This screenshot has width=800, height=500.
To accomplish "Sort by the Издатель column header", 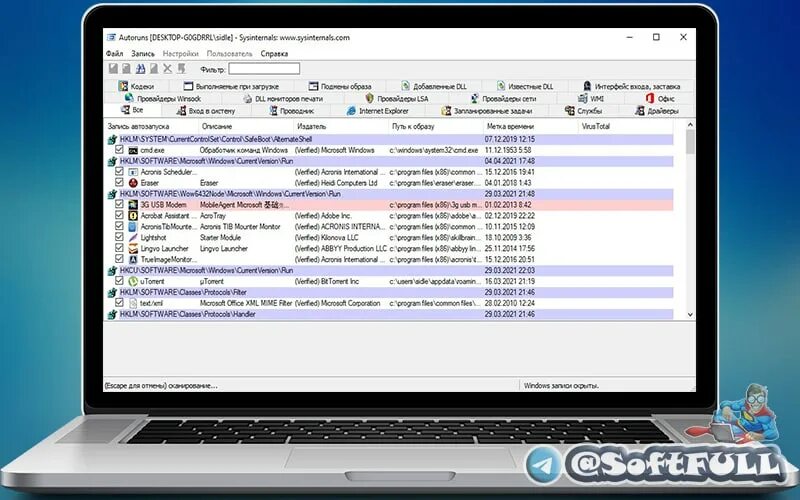I will [x=342, y=126].
